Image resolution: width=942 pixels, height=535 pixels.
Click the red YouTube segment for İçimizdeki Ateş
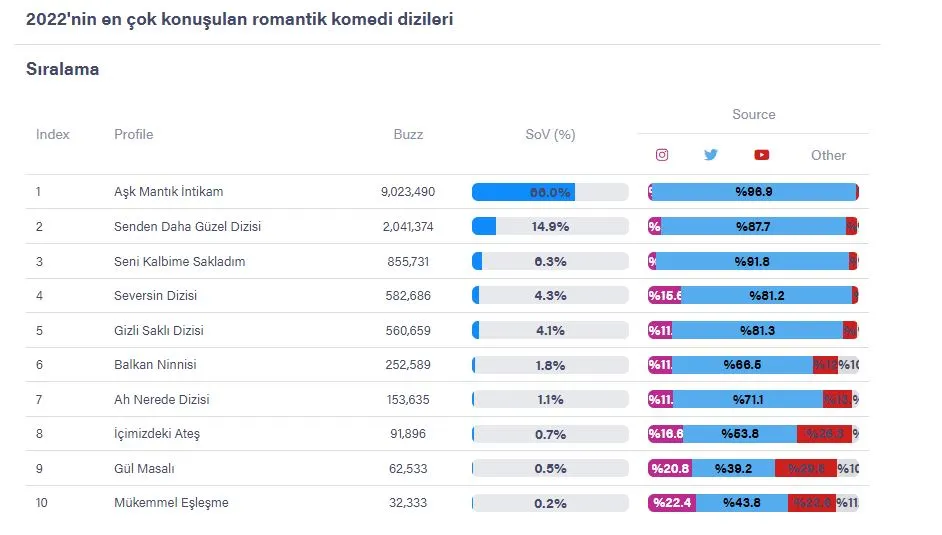[x=824, y=434]
